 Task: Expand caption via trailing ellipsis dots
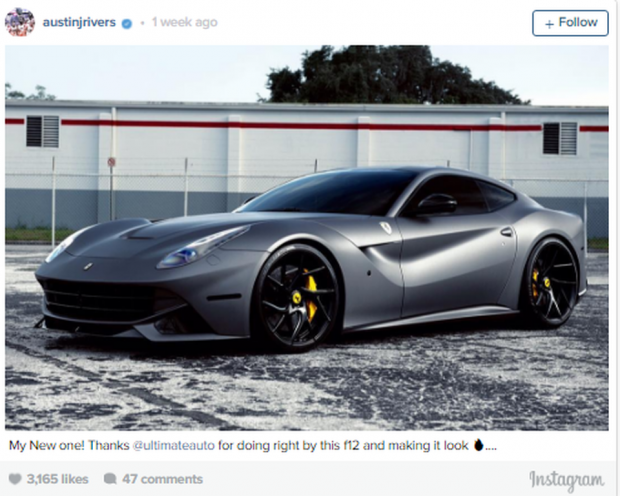point(491,448)
